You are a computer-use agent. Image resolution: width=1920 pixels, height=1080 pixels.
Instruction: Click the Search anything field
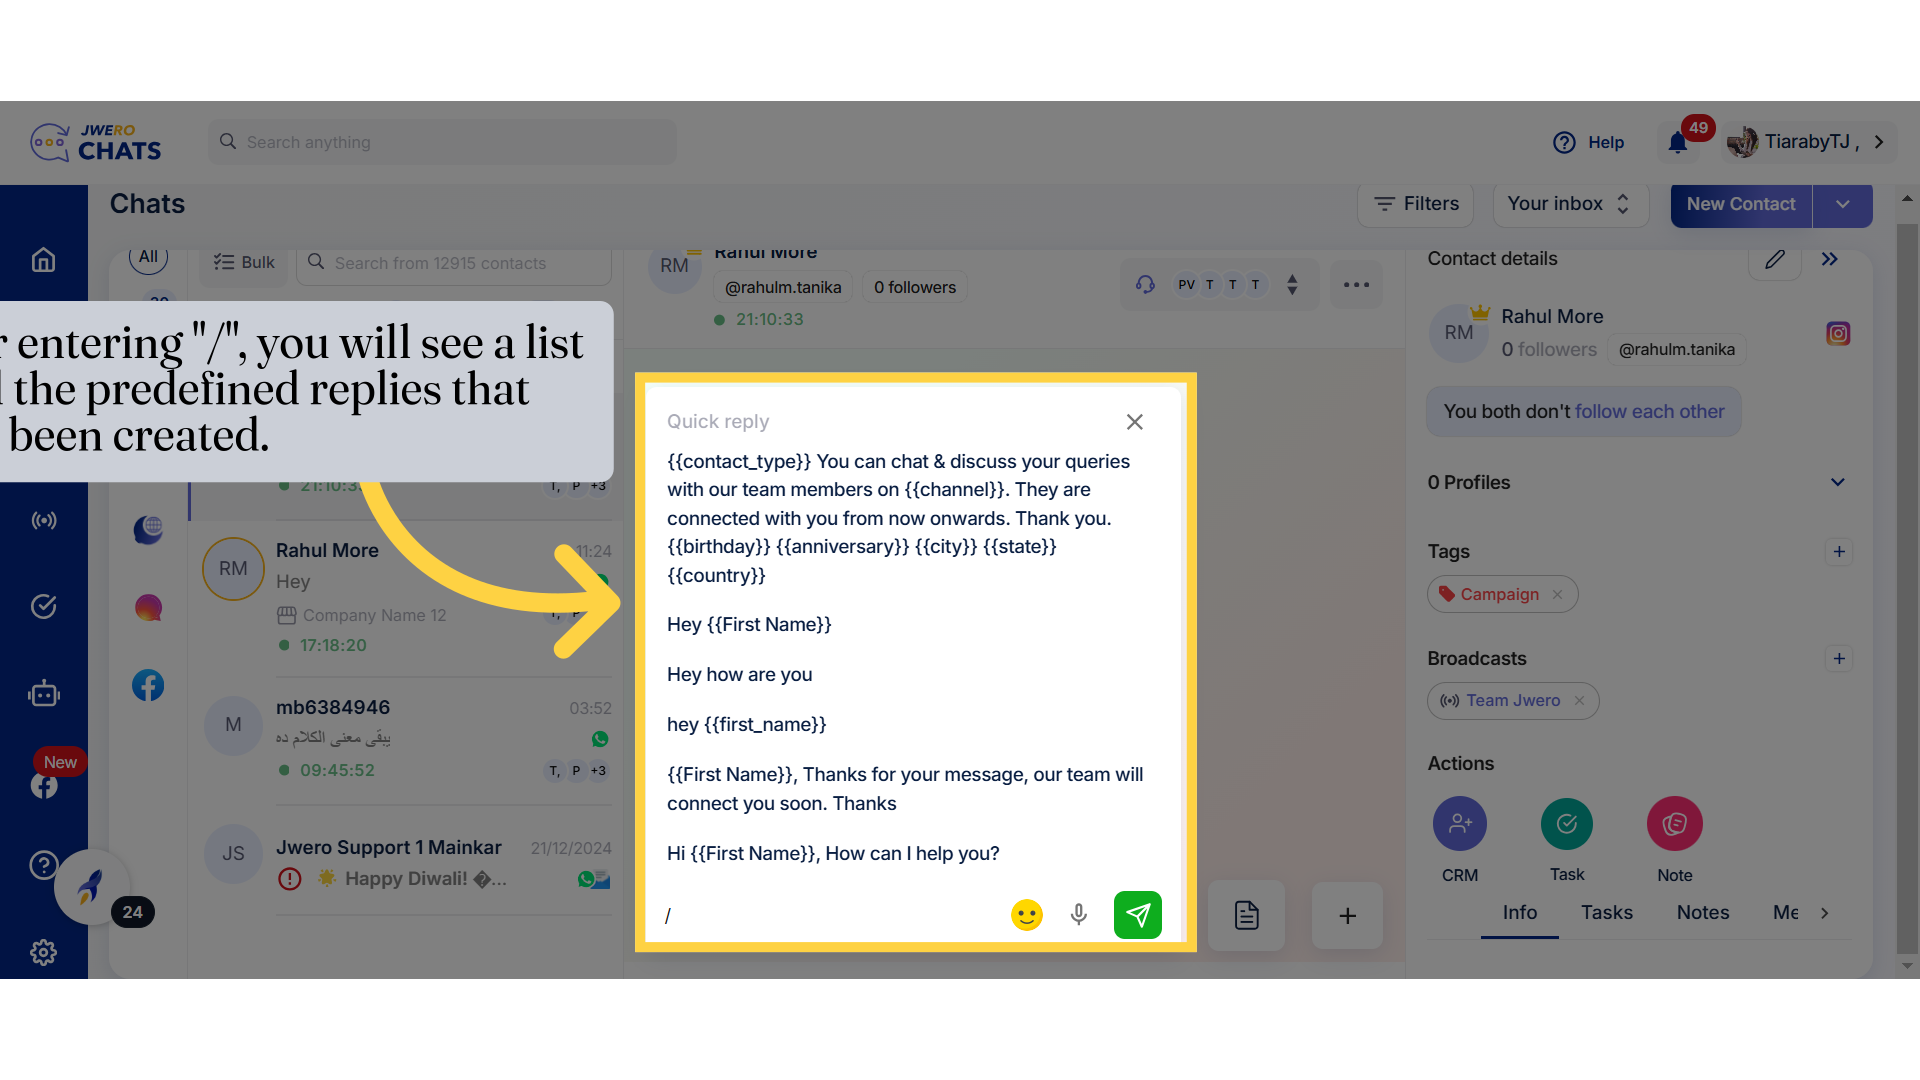coord(442,142)
